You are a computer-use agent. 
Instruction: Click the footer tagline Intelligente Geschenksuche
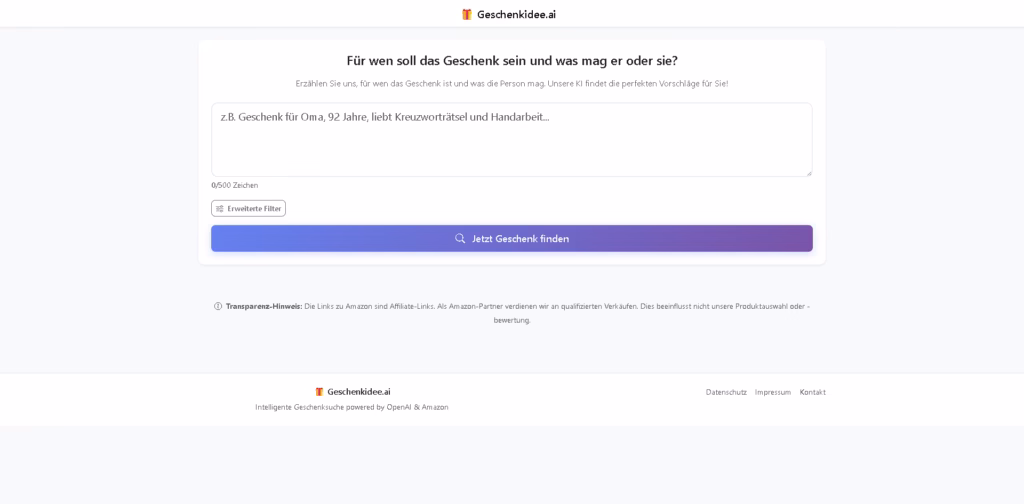(x=351, y=407)
